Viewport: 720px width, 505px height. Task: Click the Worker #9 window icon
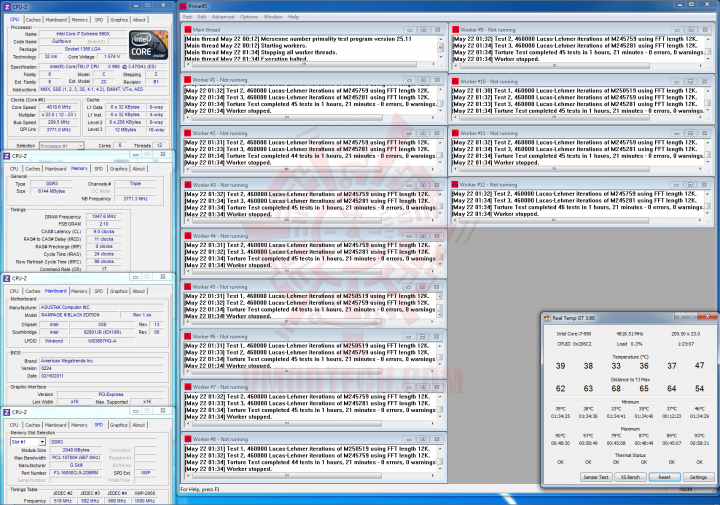456,29
